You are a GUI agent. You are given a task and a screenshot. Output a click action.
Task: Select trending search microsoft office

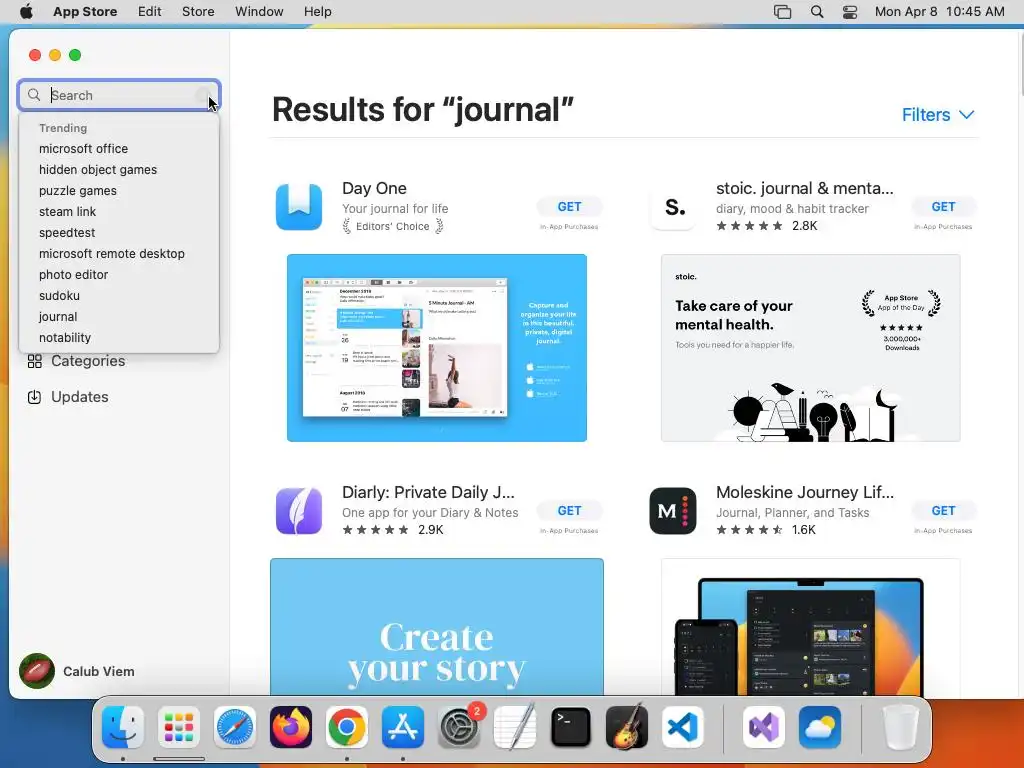[84, 149]
